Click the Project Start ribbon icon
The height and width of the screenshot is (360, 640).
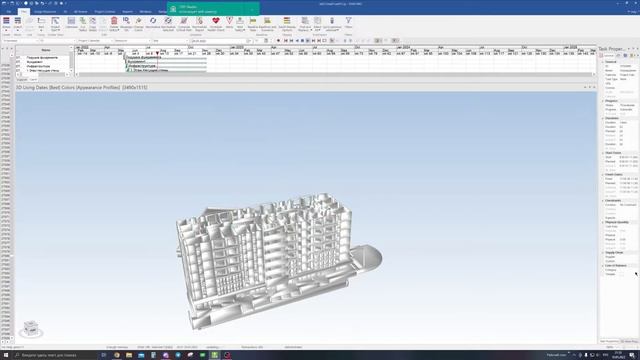click(x=55, y=24)
